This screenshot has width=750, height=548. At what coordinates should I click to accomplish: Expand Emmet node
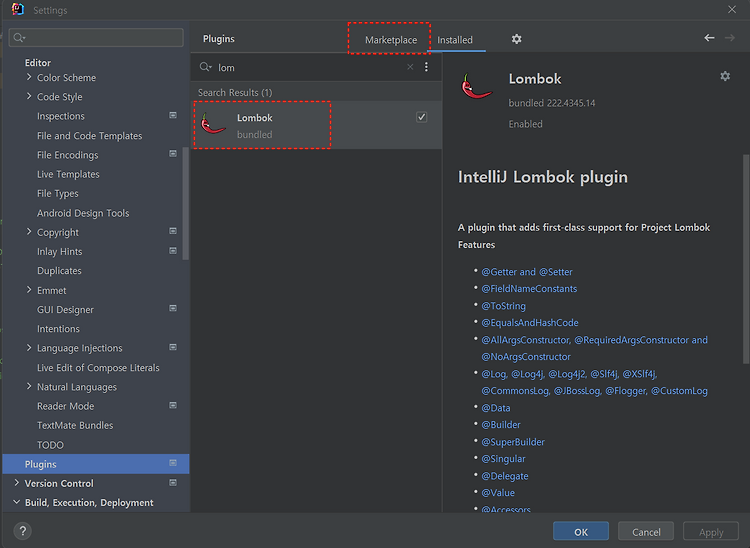(x=29, y=289)
